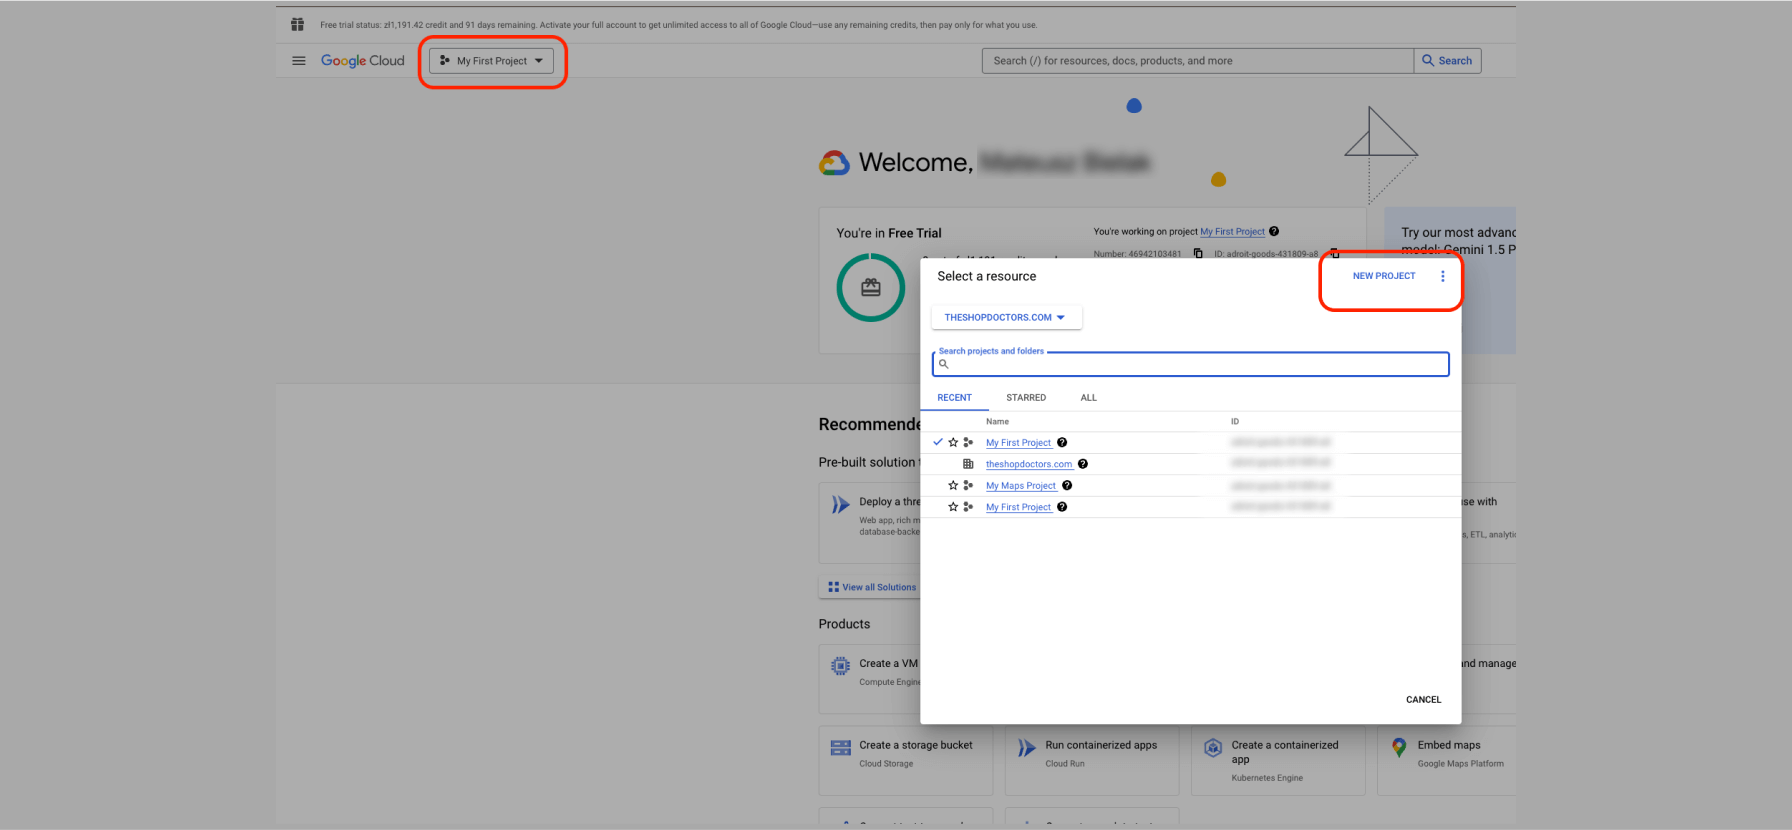Screen dimensions: 1792x830
Task: Switch to the ALL tab
Action: point(1088,398)
